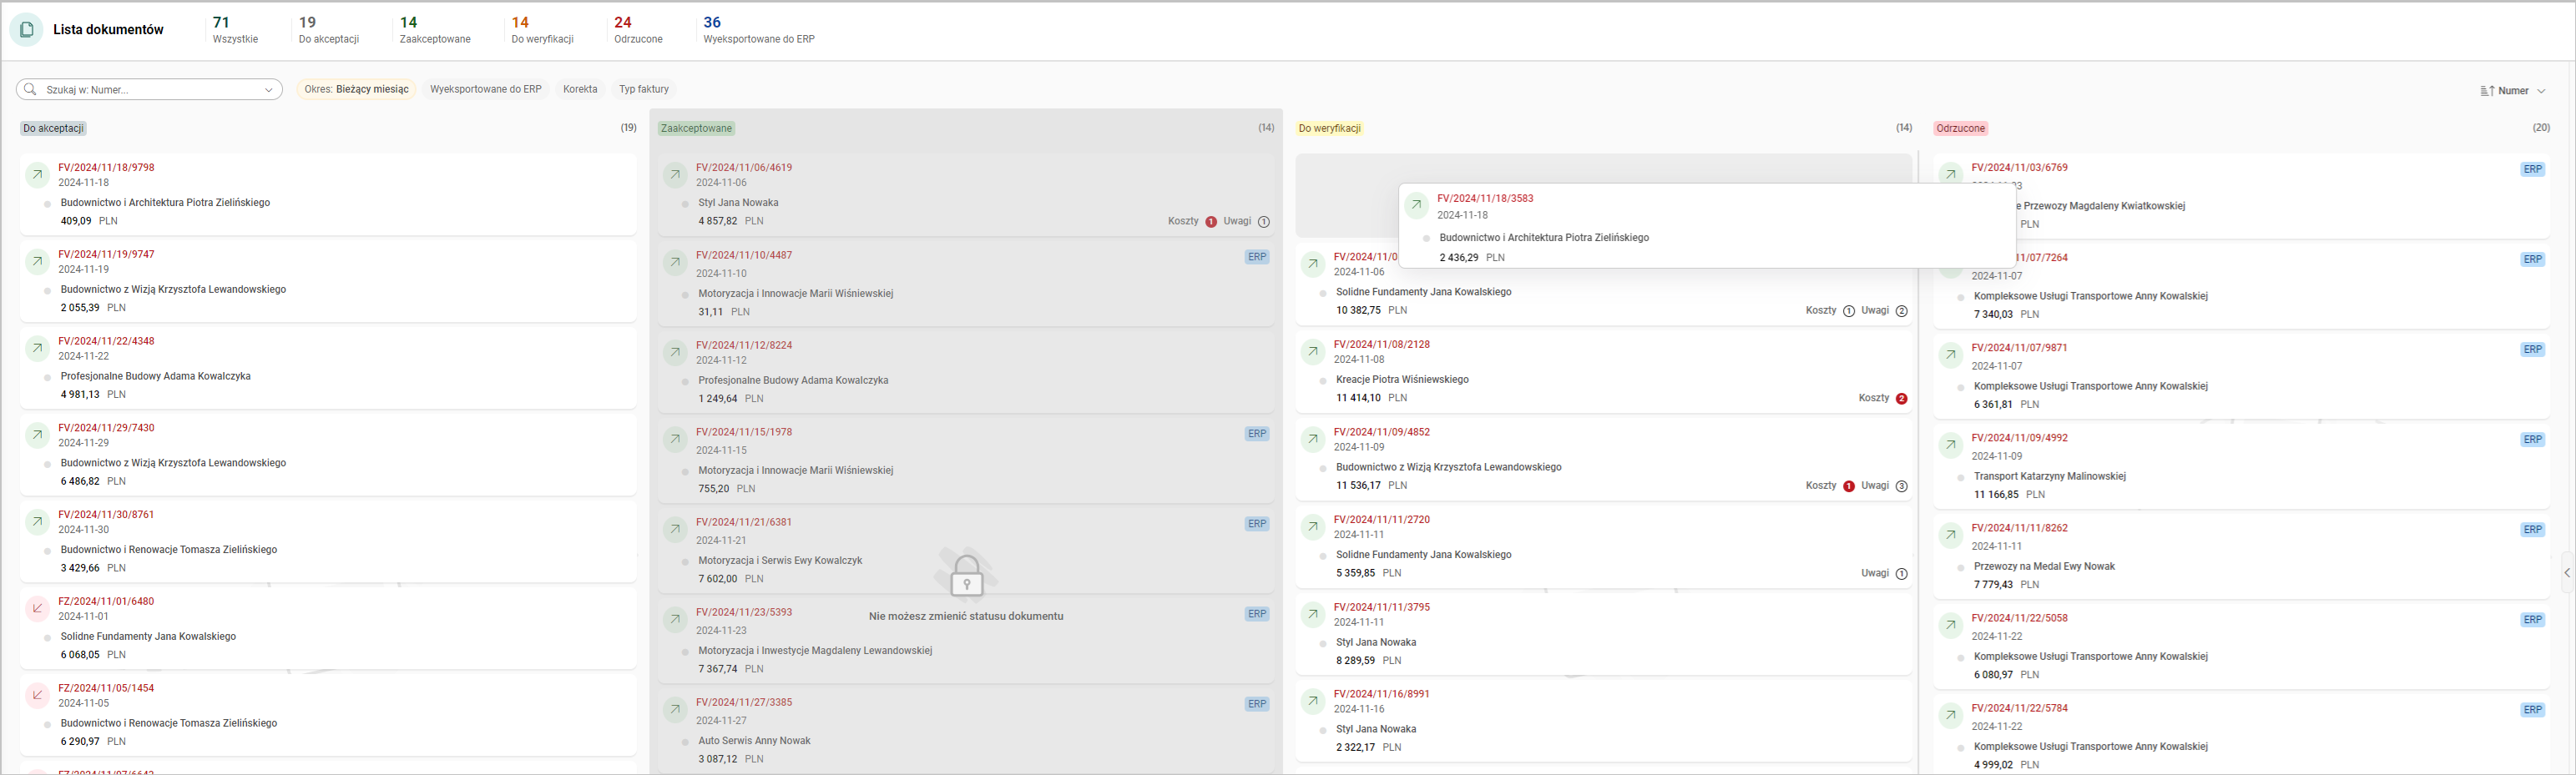Click the incoming arrow icon of FZ/2024/11/01/6480

37,609
